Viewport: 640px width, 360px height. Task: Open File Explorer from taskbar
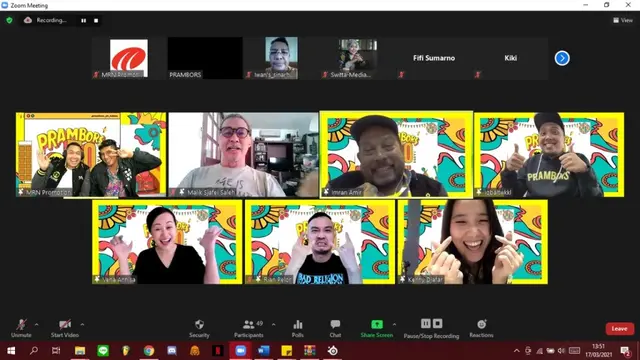click(x=80, y=351)
